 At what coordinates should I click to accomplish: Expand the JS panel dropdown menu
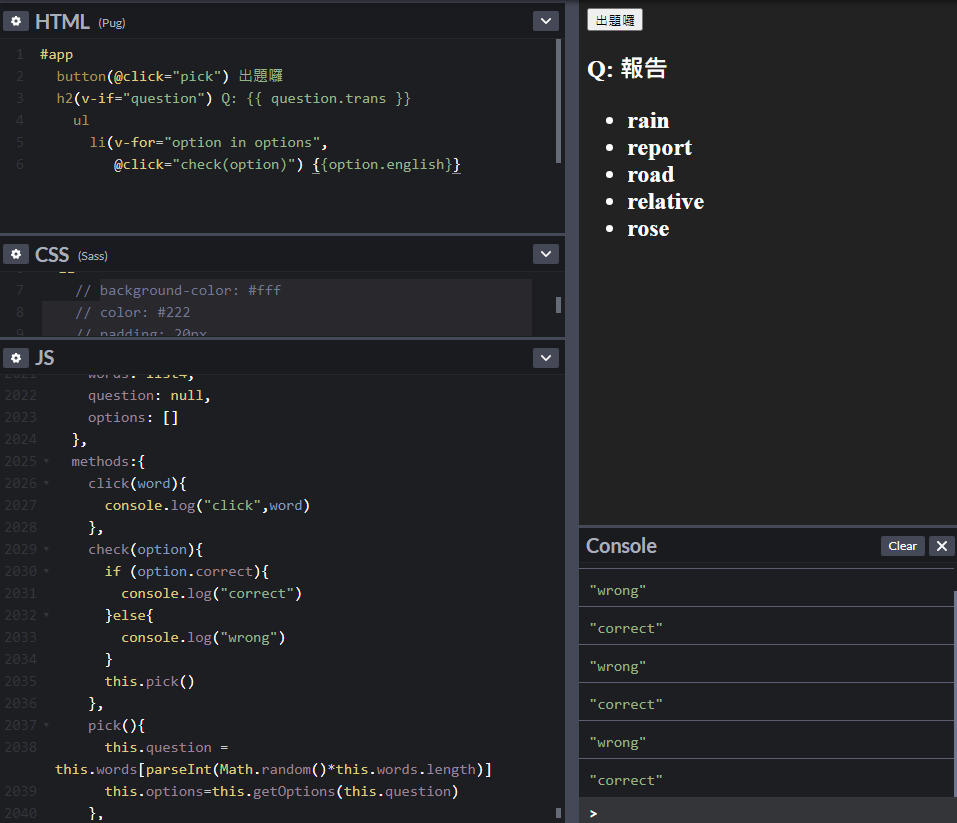click(x=546, y=358)
